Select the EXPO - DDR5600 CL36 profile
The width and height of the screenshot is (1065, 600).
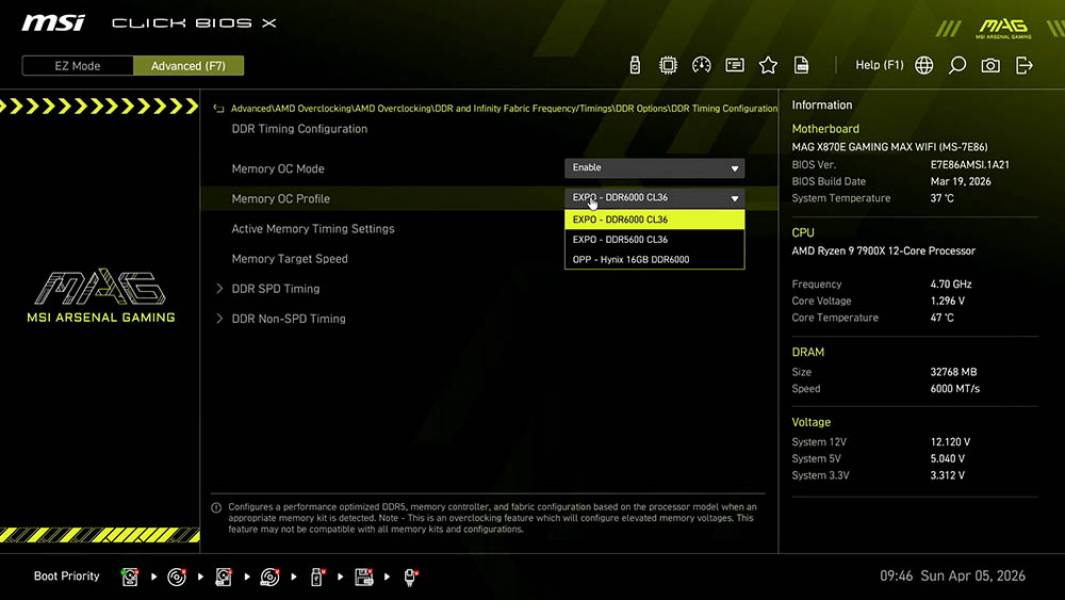click(x=655, y=239)
